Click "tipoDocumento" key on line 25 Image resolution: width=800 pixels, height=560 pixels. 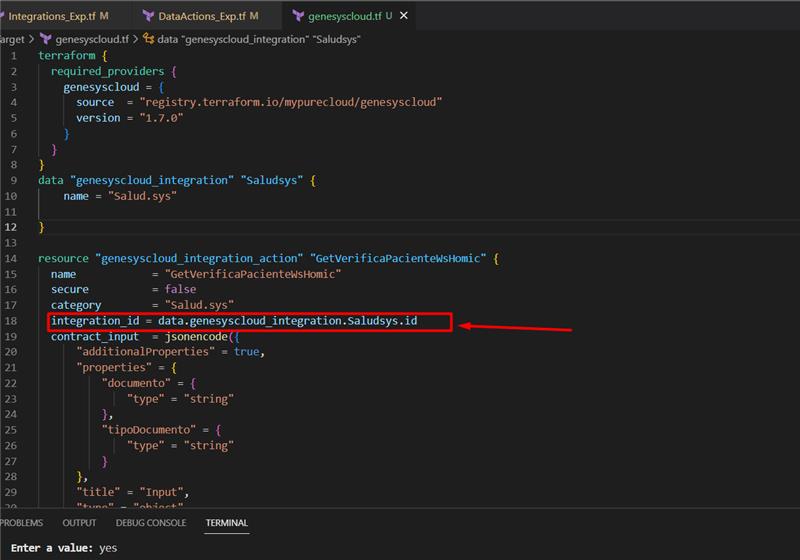point(149,430)
